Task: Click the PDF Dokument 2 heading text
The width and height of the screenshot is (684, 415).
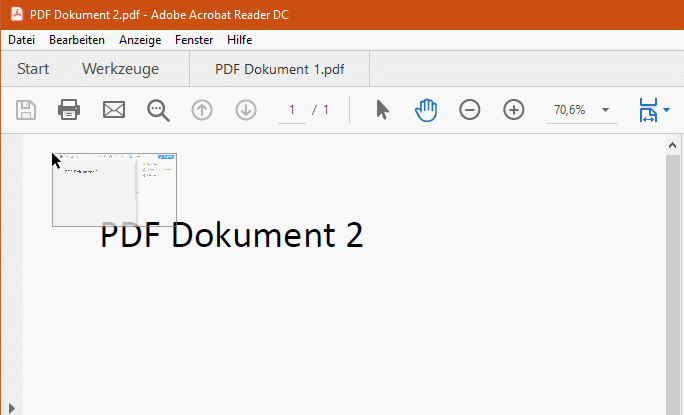Action: click(x=232, y=235)
